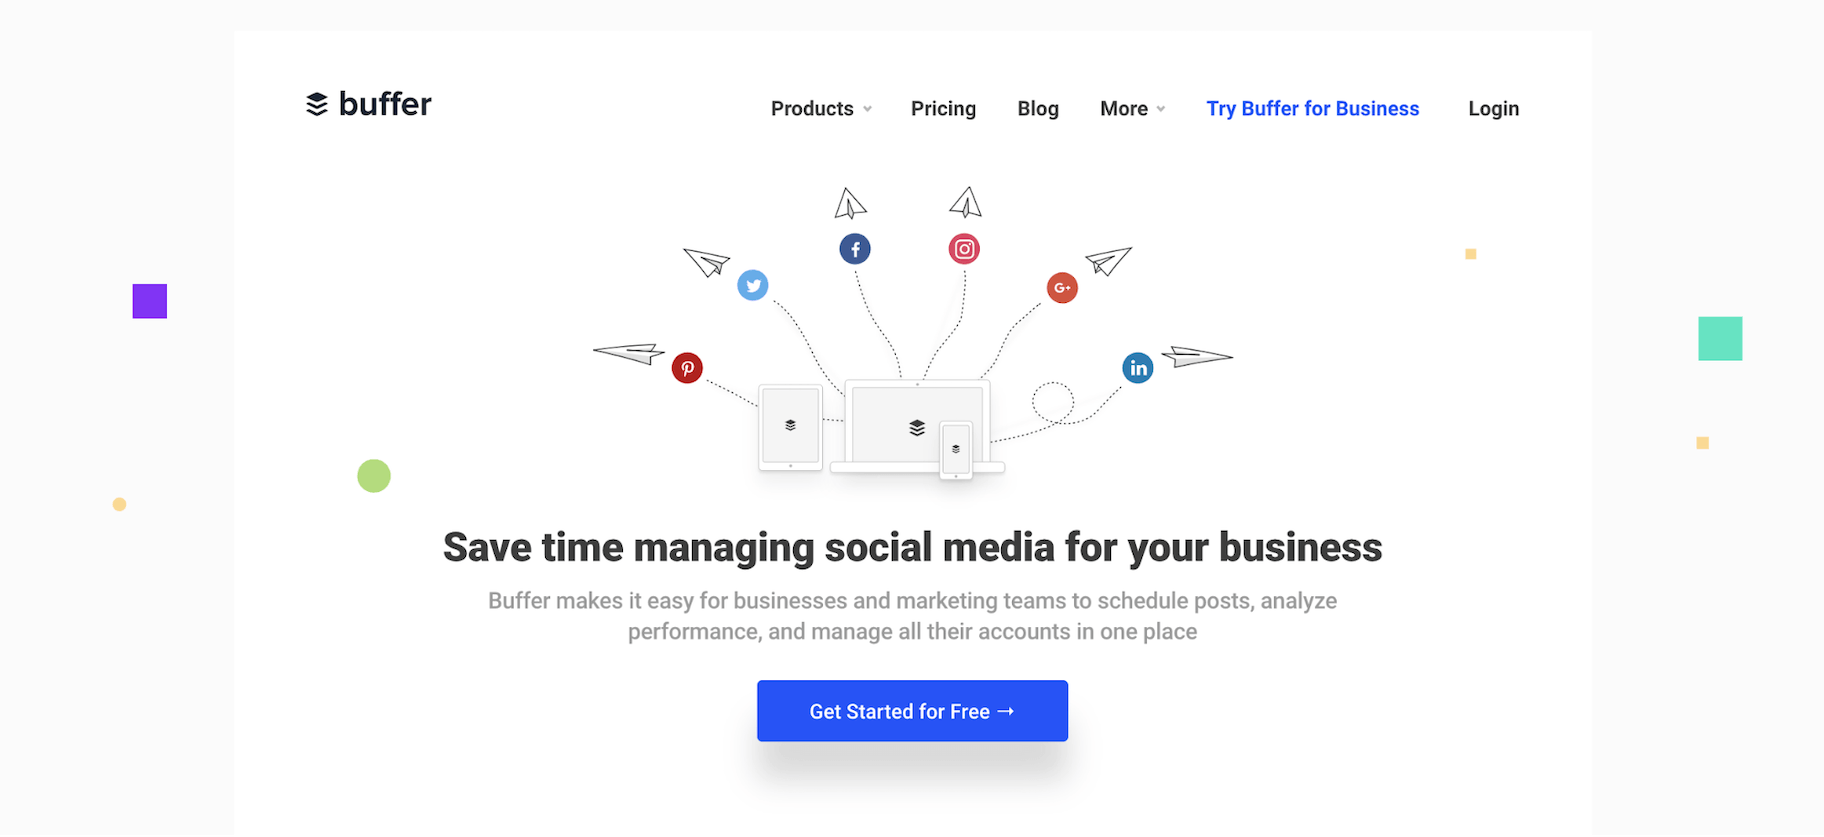Expand the Products dropdown menu
Viewport: 1824px width, 837px height.
(821, 109)
